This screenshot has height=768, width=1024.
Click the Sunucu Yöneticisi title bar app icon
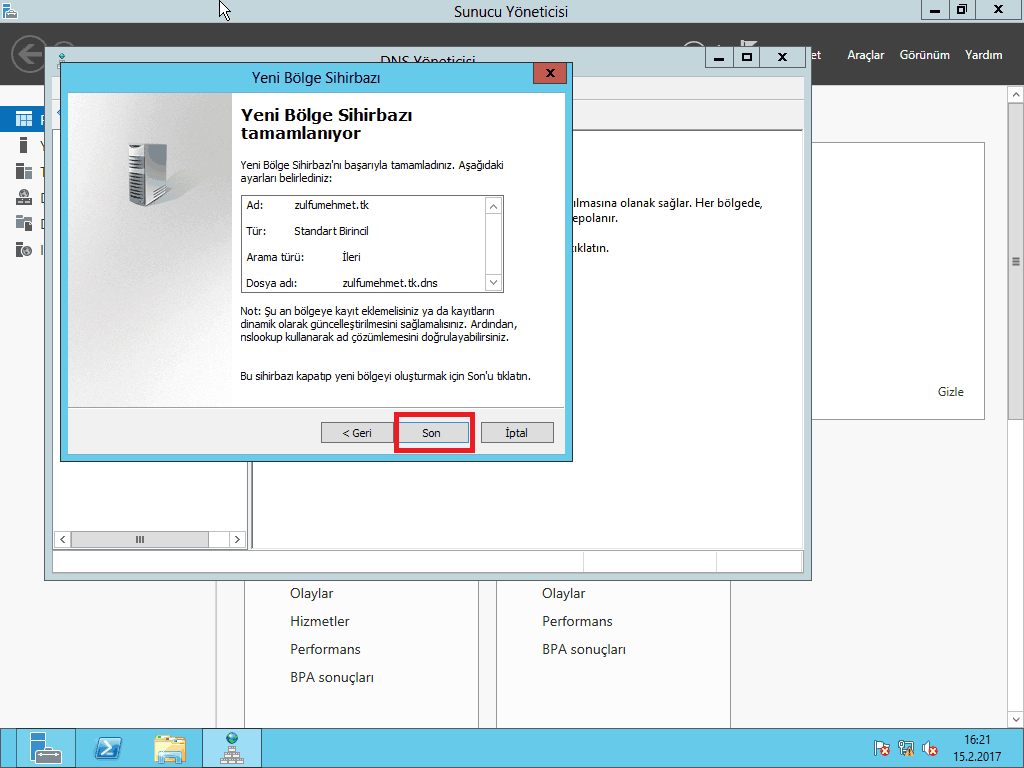pos(10,10)
